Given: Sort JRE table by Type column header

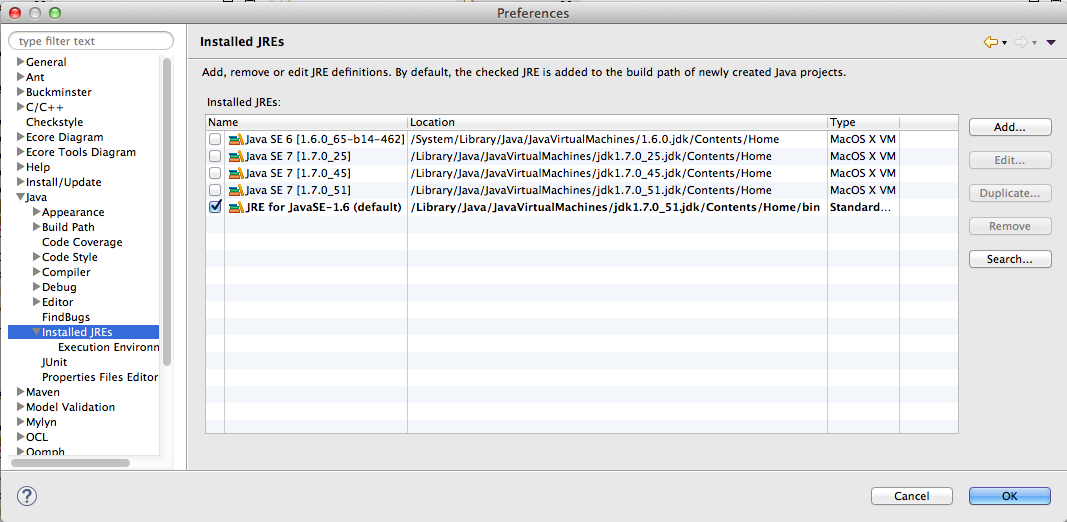Looking at the screenshot, I should [x=864, y=123].
